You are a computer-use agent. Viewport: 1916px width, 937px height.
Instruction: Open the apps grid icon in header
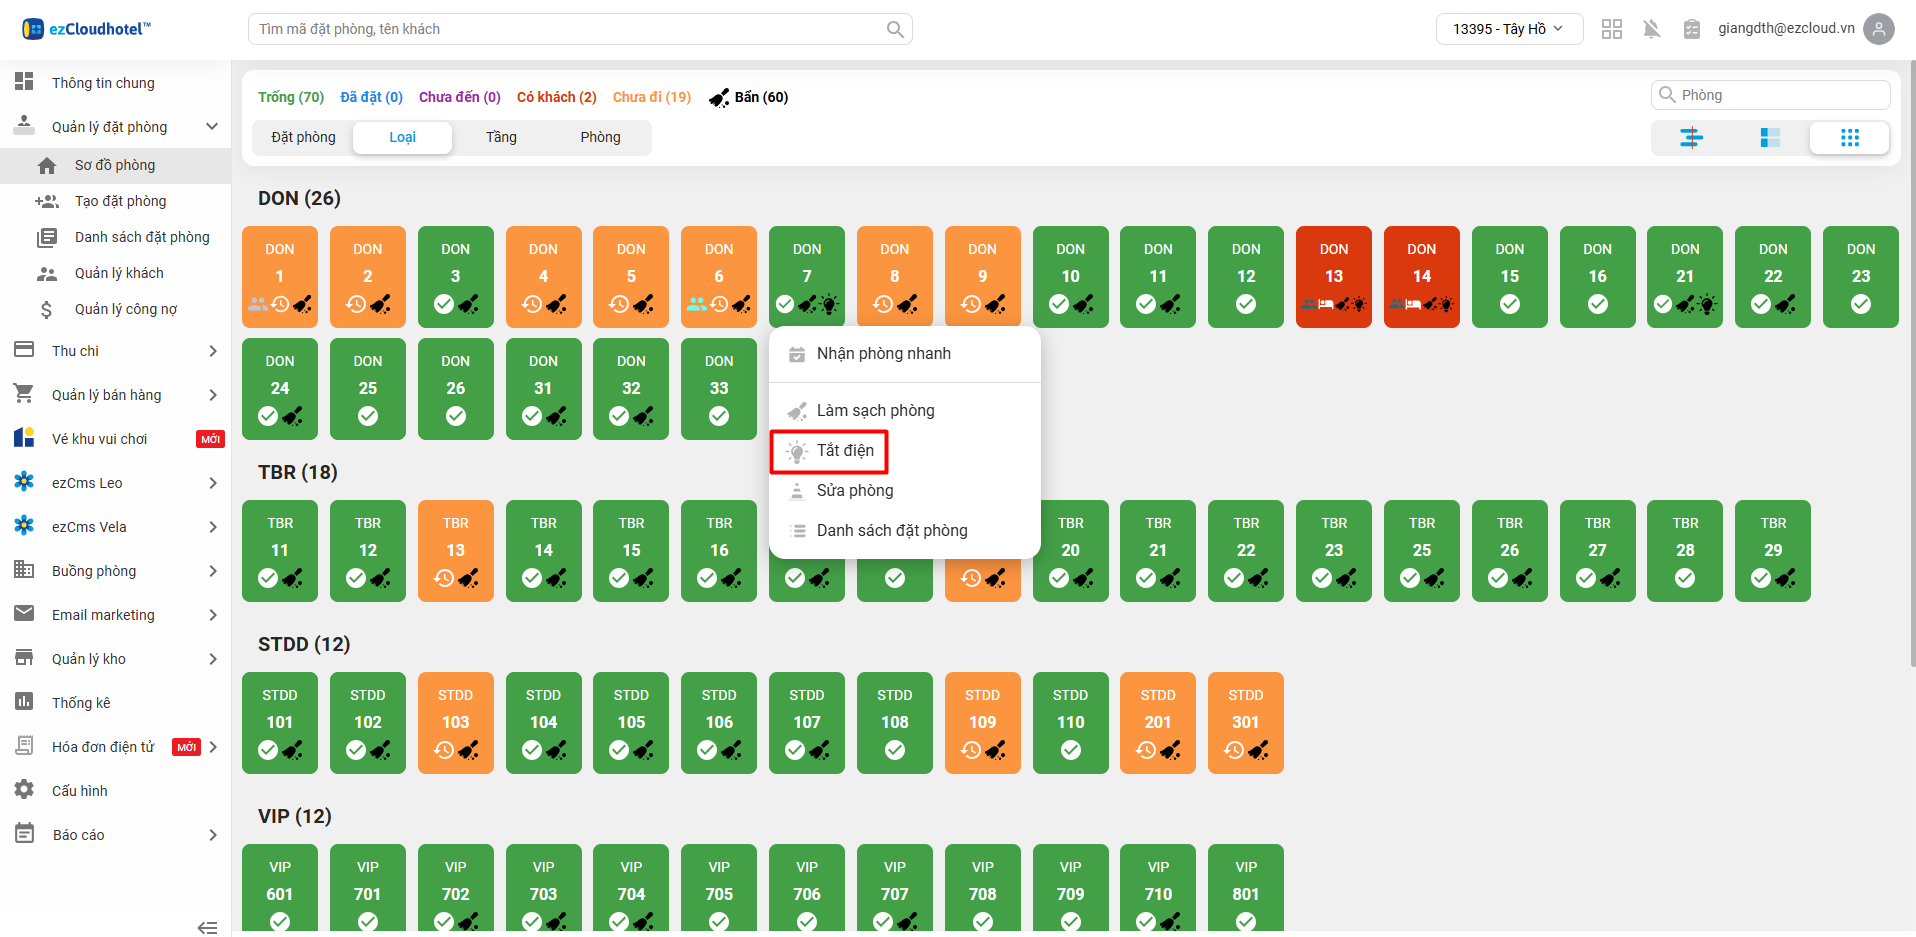tap(1611, 29)
